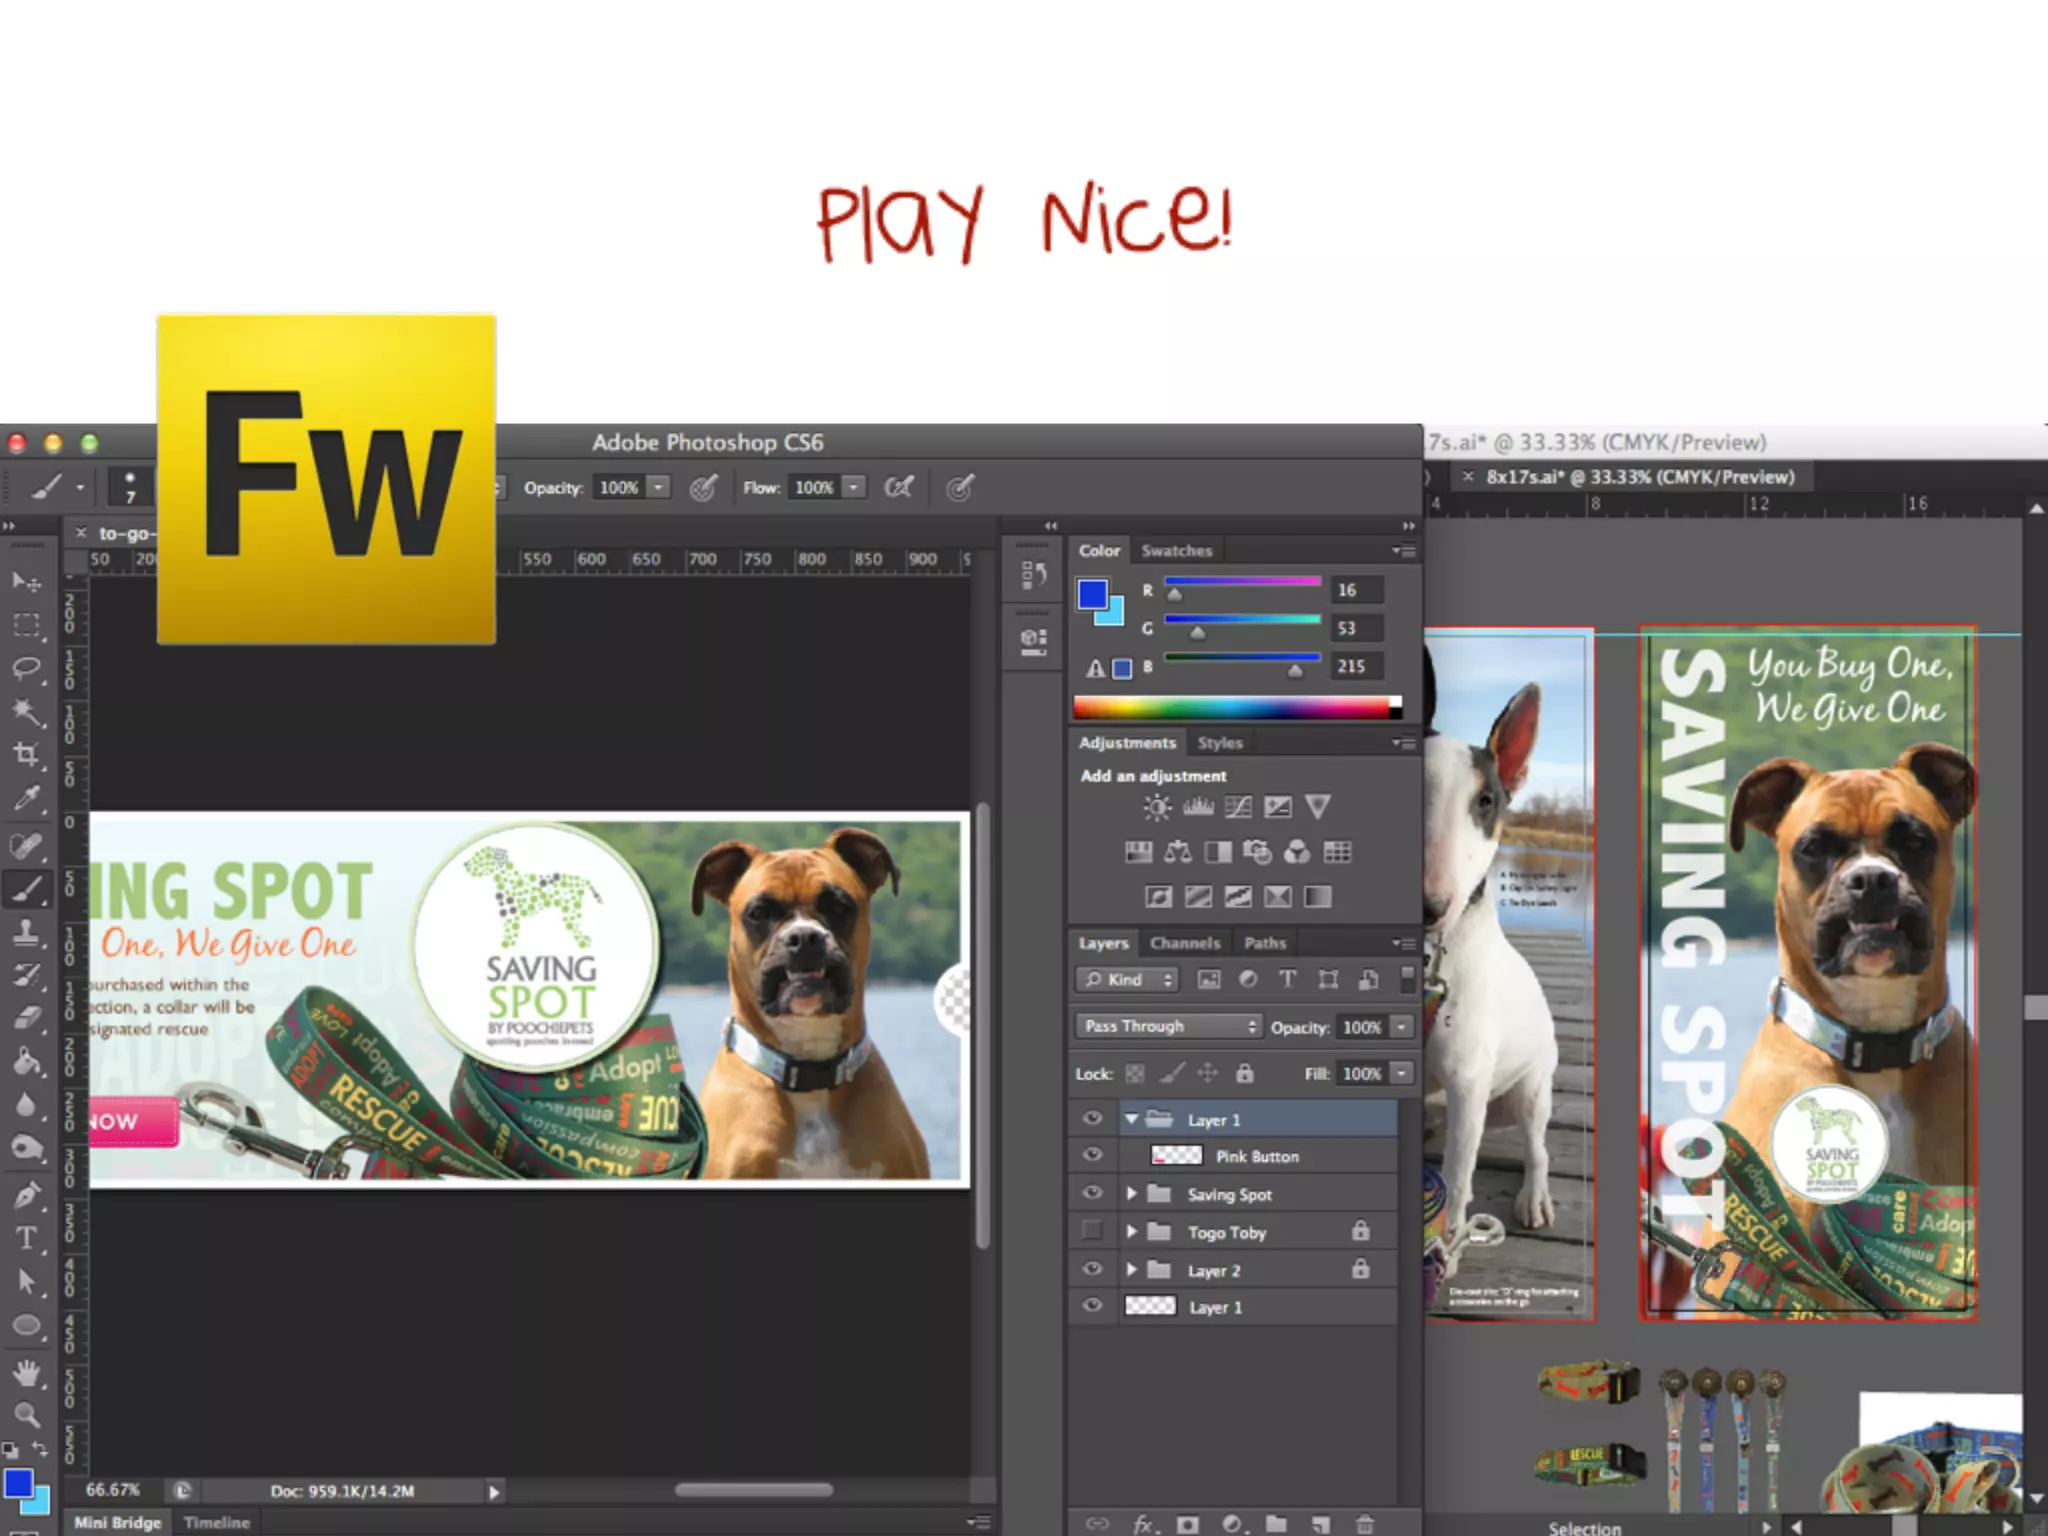Select the Zoom tool
Image resolution: width=2048 pixels, height=1536 pixels.
click(26, 1414)
